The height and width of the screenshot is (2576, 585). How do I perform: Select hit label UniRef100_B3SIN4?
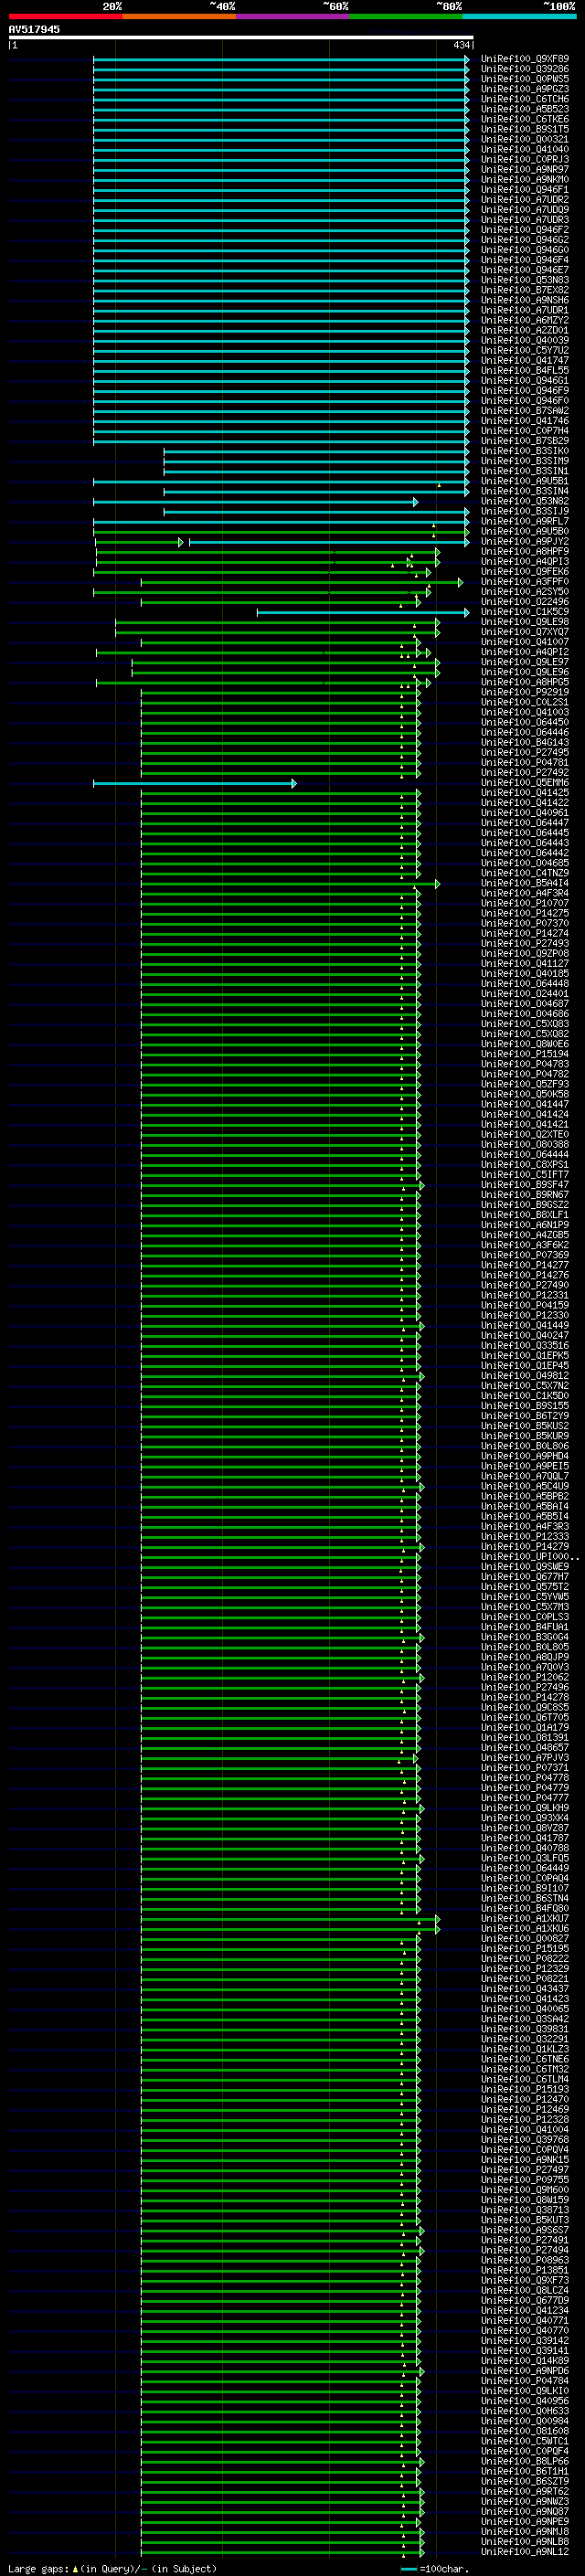[525, 491]
